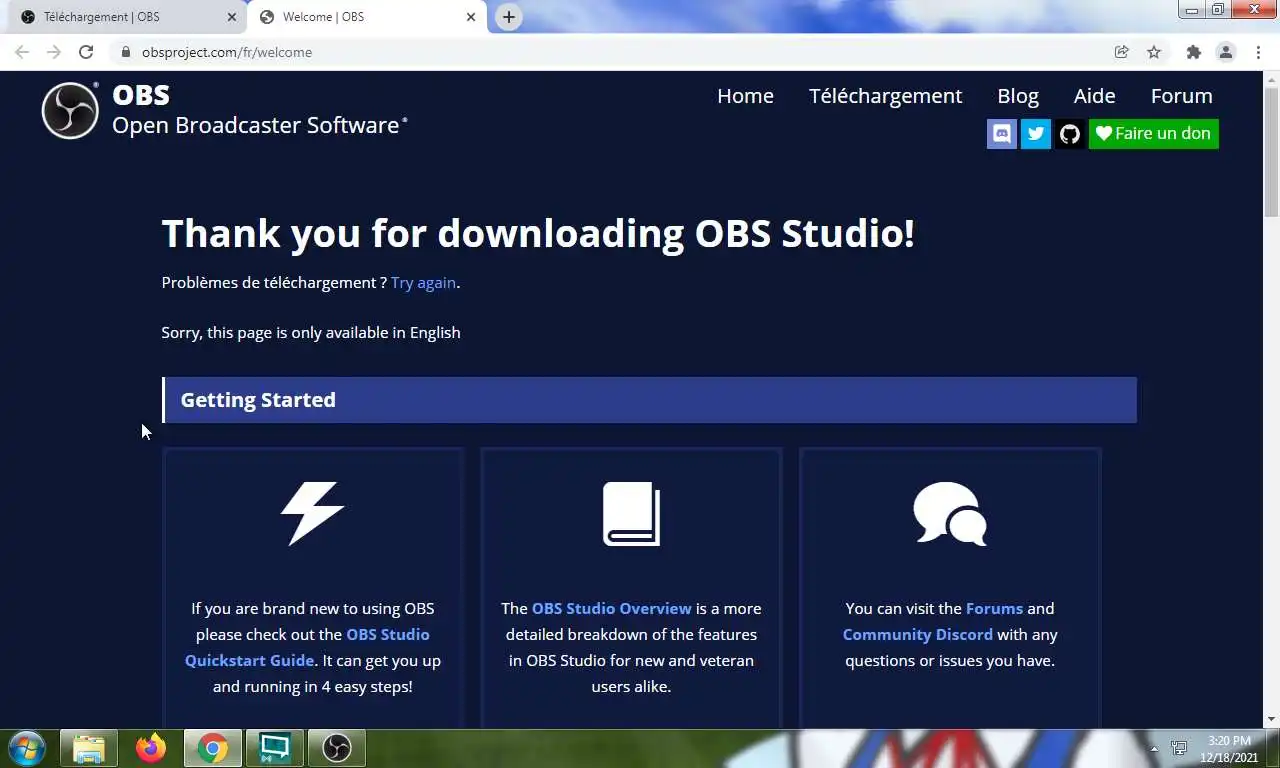The image size is (1280, 768).
Task: Click the share page icon in address bar
Action: click(x=1122, y=52)
